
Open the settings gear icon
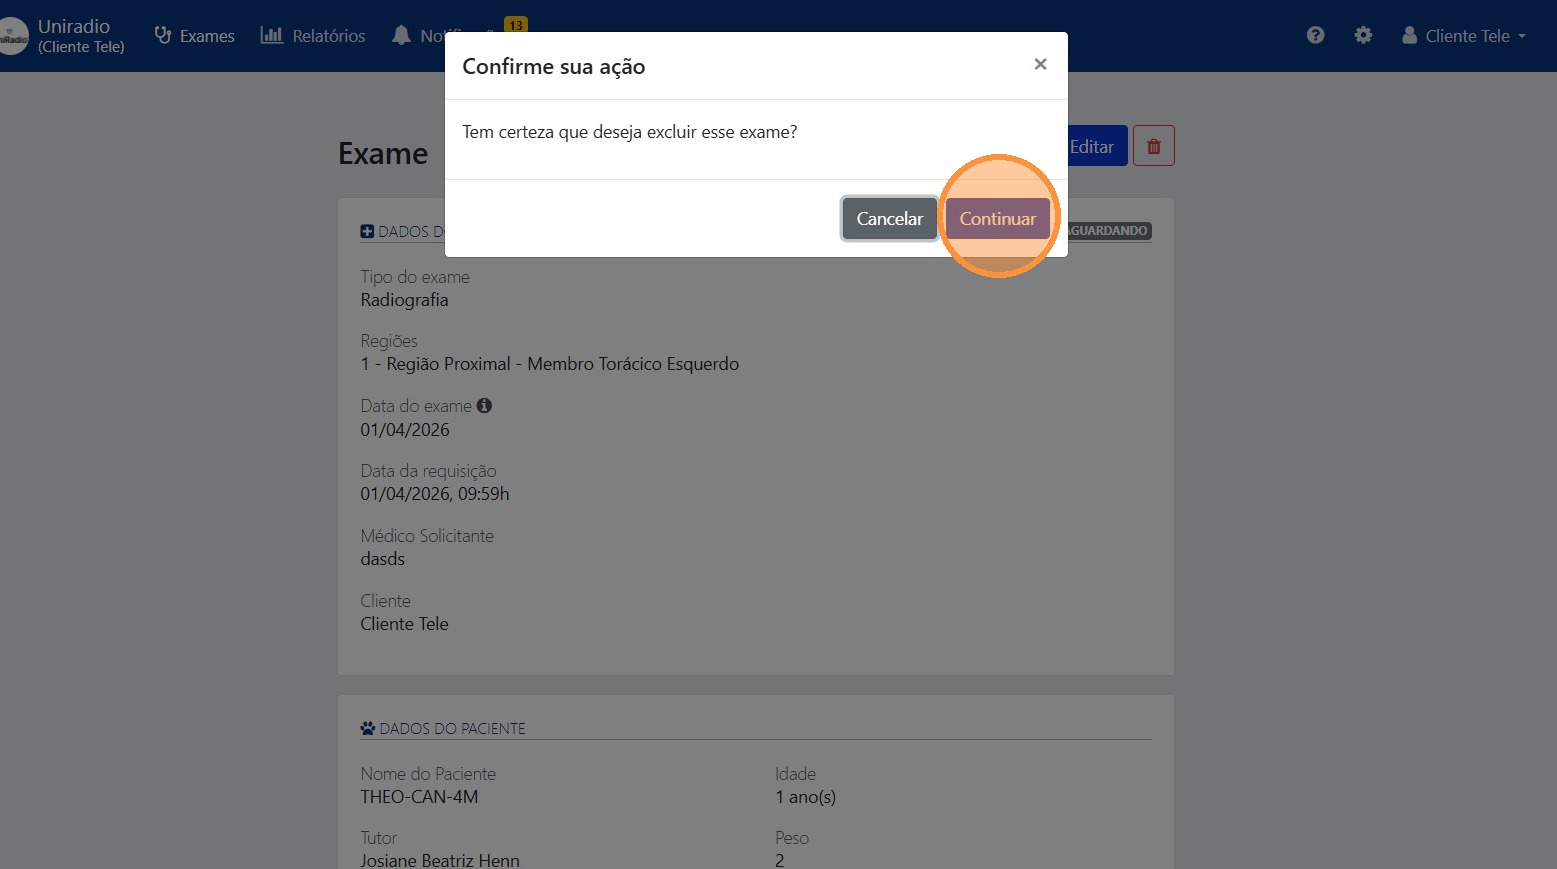point(1363,35)
